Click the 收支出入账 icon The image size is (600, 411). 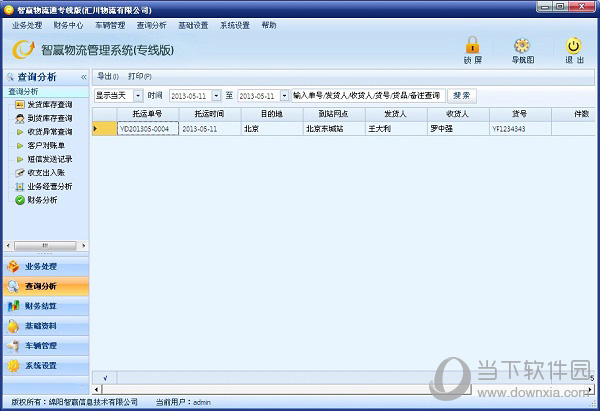[20, 173]
